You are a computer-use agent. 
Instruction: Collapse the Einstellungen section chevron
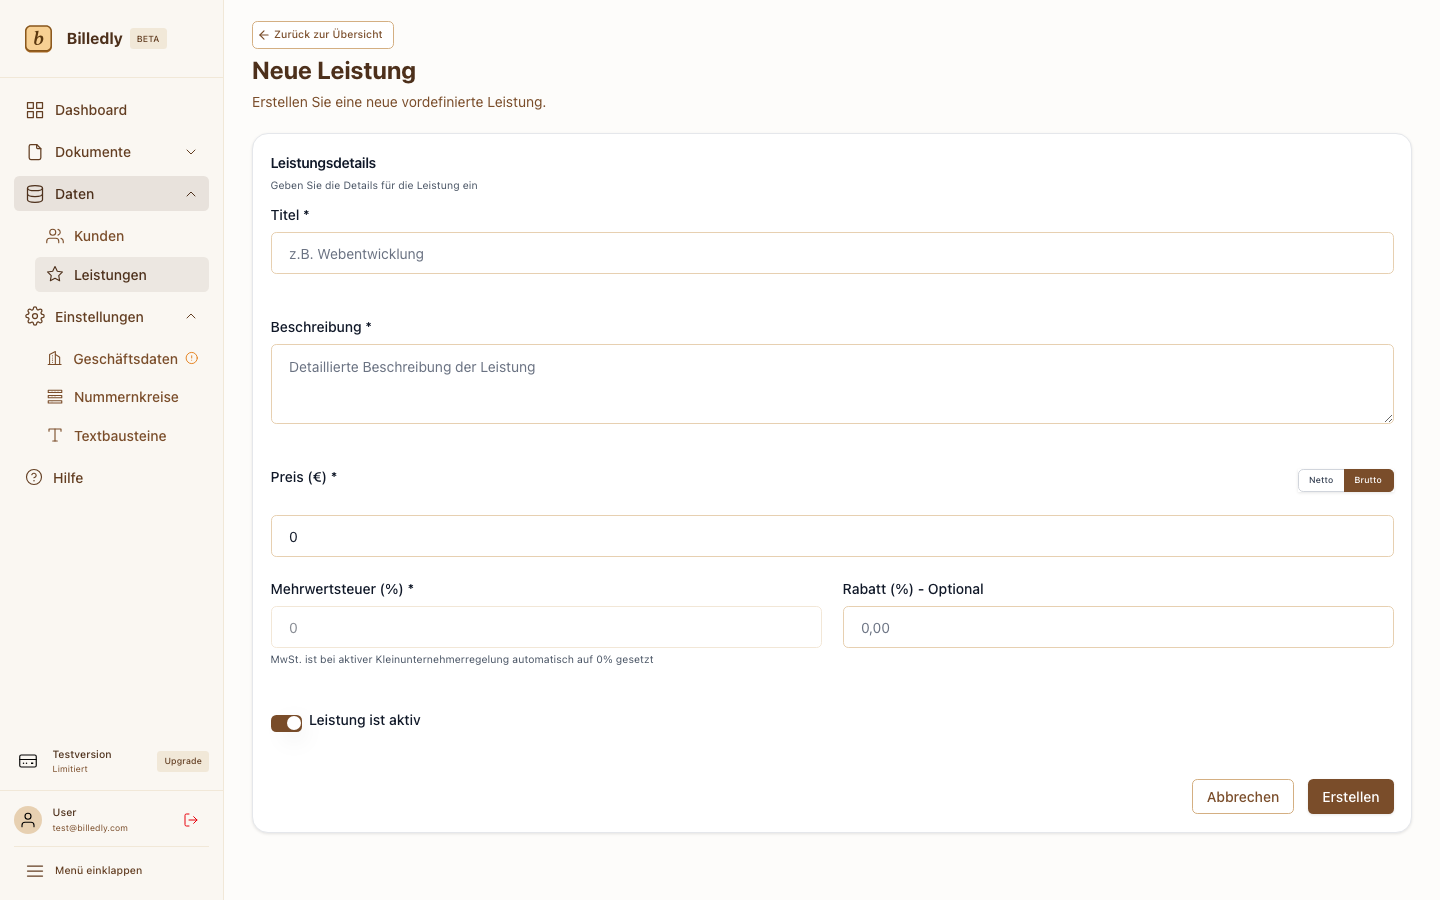point(191,317)
